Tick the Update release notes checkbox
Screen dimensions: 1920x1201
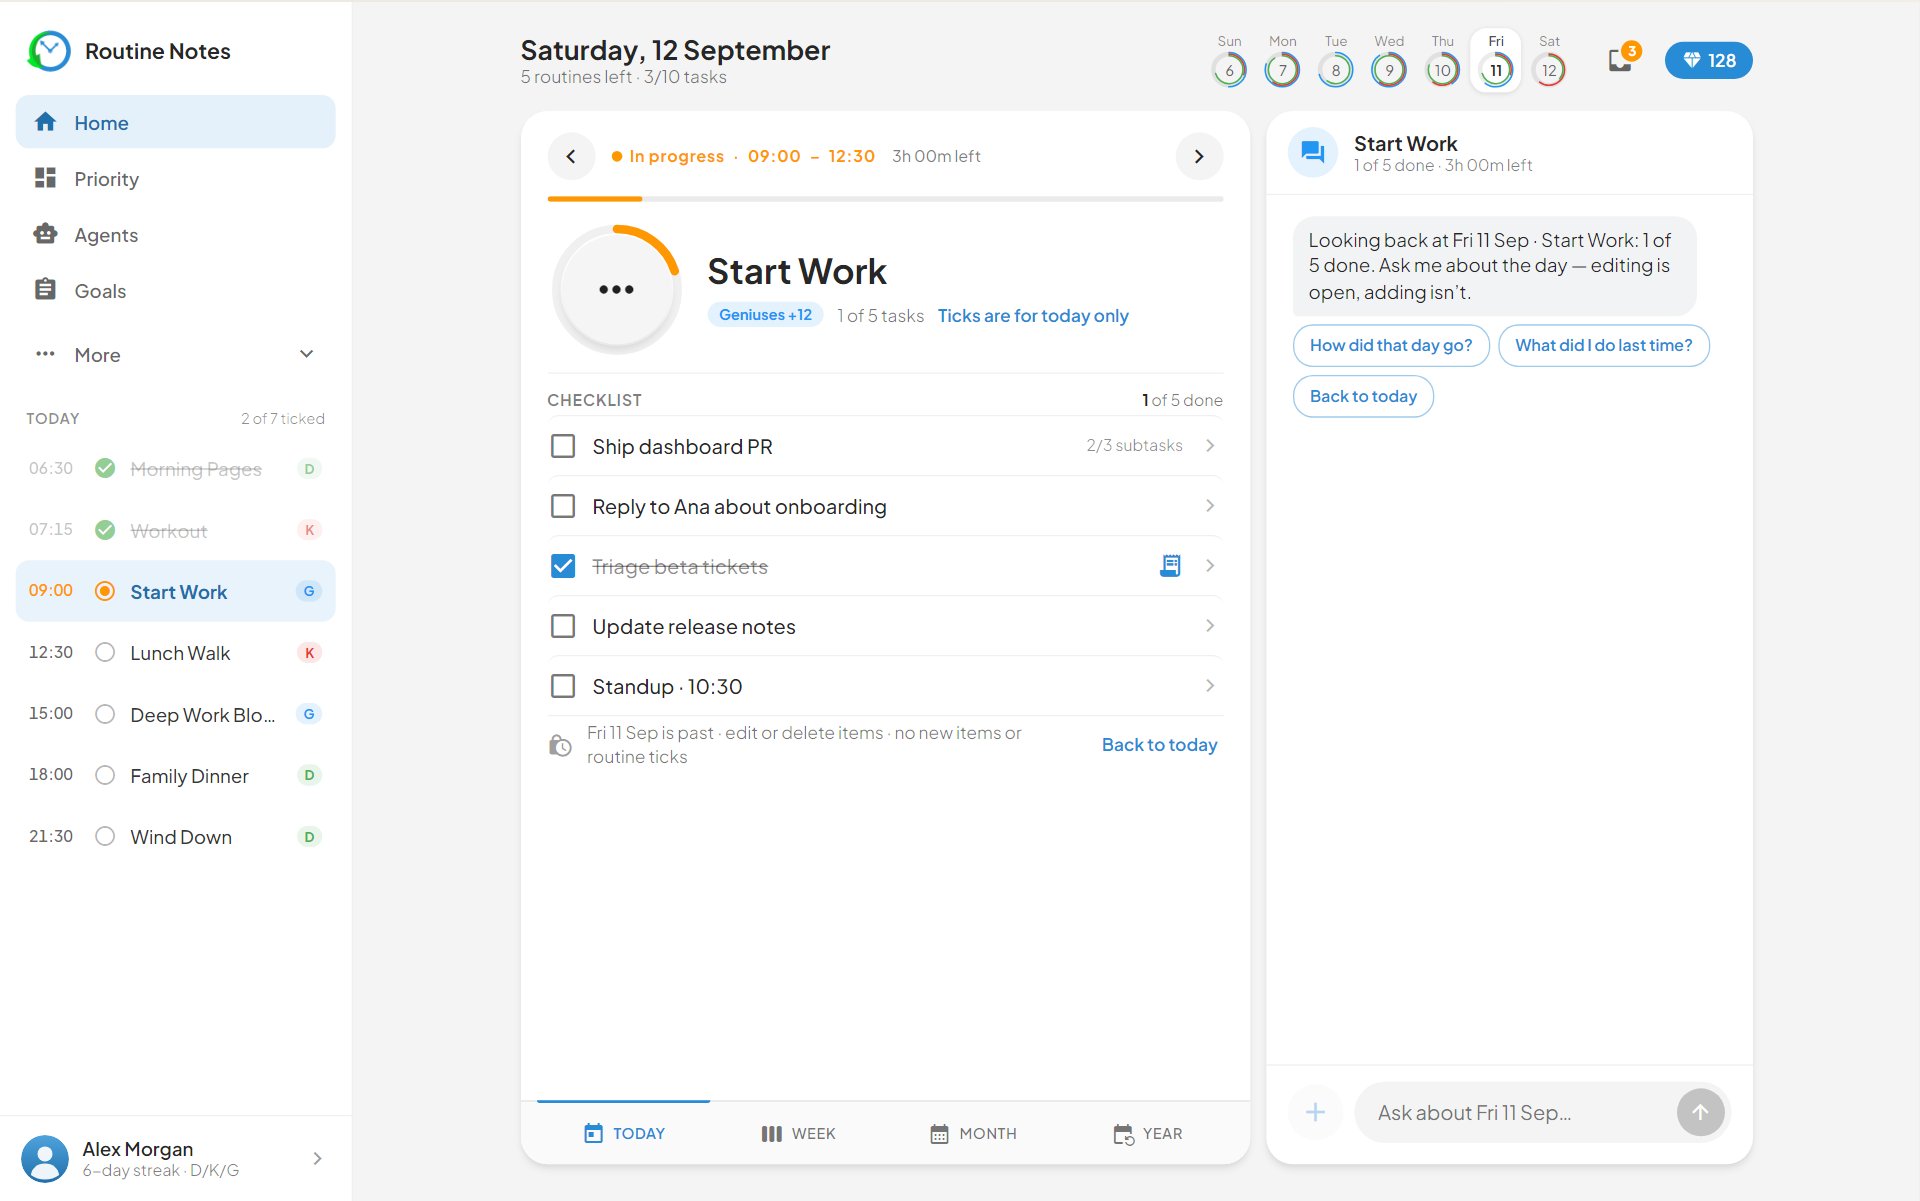click(563, 626)
